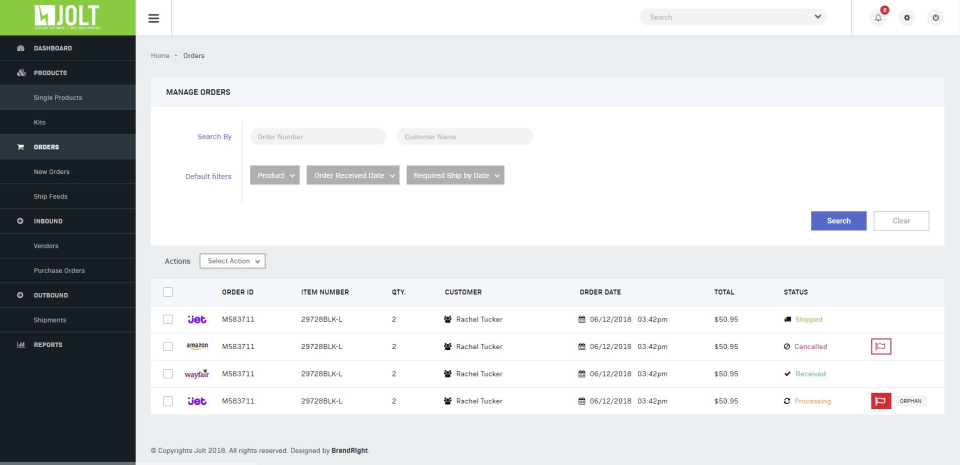This screenshot has width=960, height=465.
Task: Click the outlined flag on Cancelled order
Action: [881, 346]
